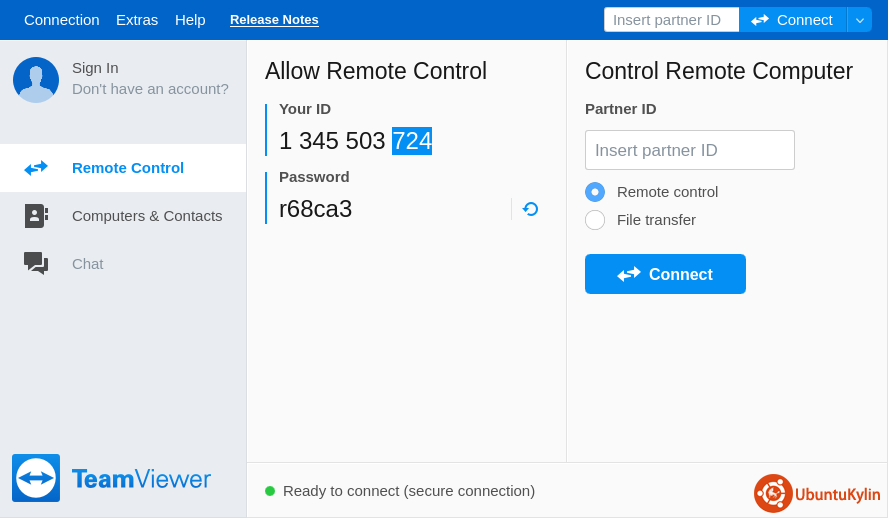The height and width of the screenshot is (518, 888).
Task: Open the Release Notes link
Action: point(274,20)
